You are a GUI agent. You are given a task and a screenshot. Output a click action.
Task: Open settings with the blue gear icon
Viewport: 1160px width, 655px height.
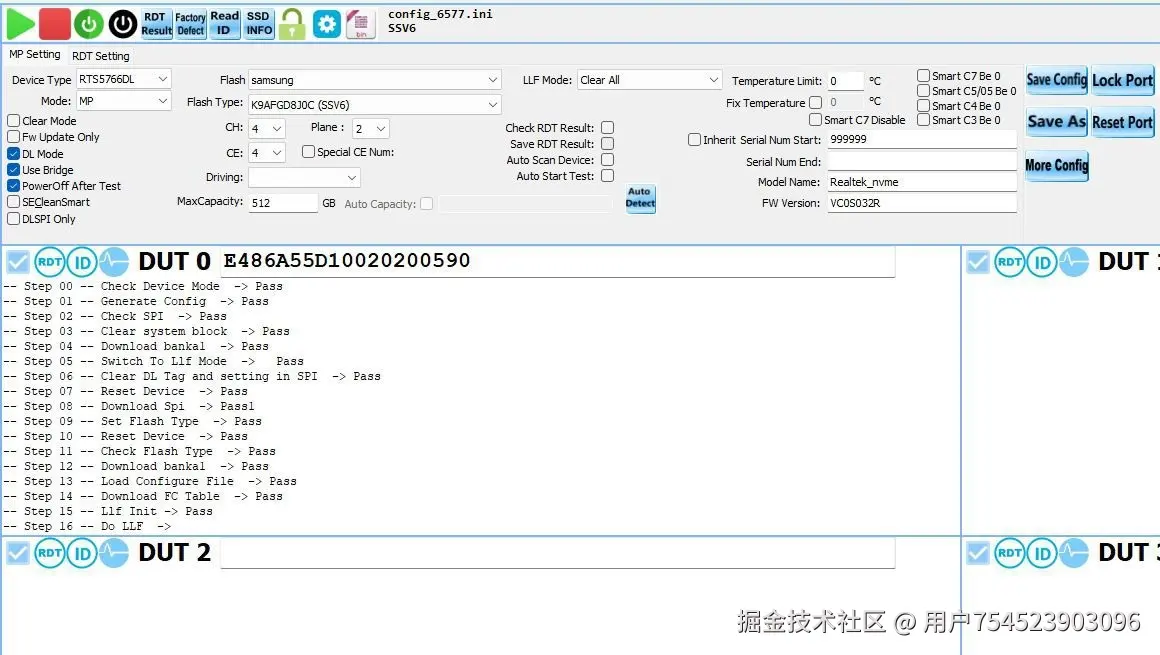(x=326, y=24)
